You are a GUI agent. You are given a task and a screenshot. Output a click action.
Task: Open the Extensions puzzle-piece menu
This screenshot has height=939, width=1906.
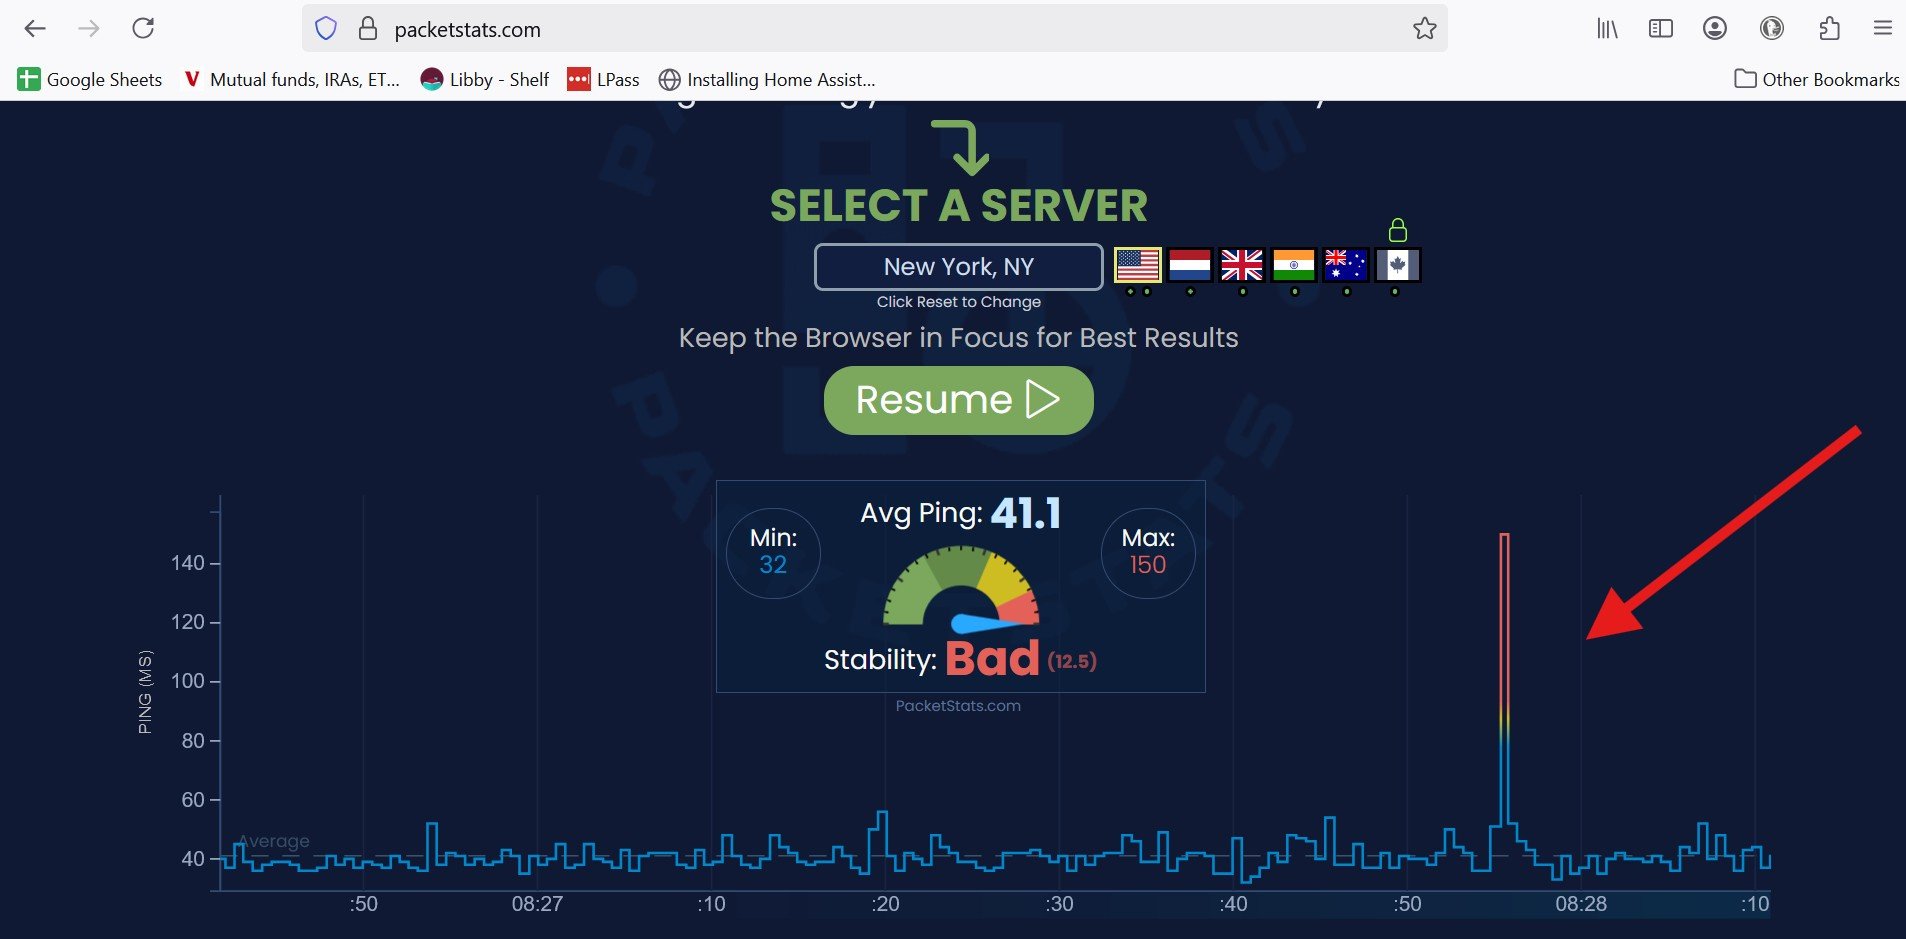[x=1829, y=29]
